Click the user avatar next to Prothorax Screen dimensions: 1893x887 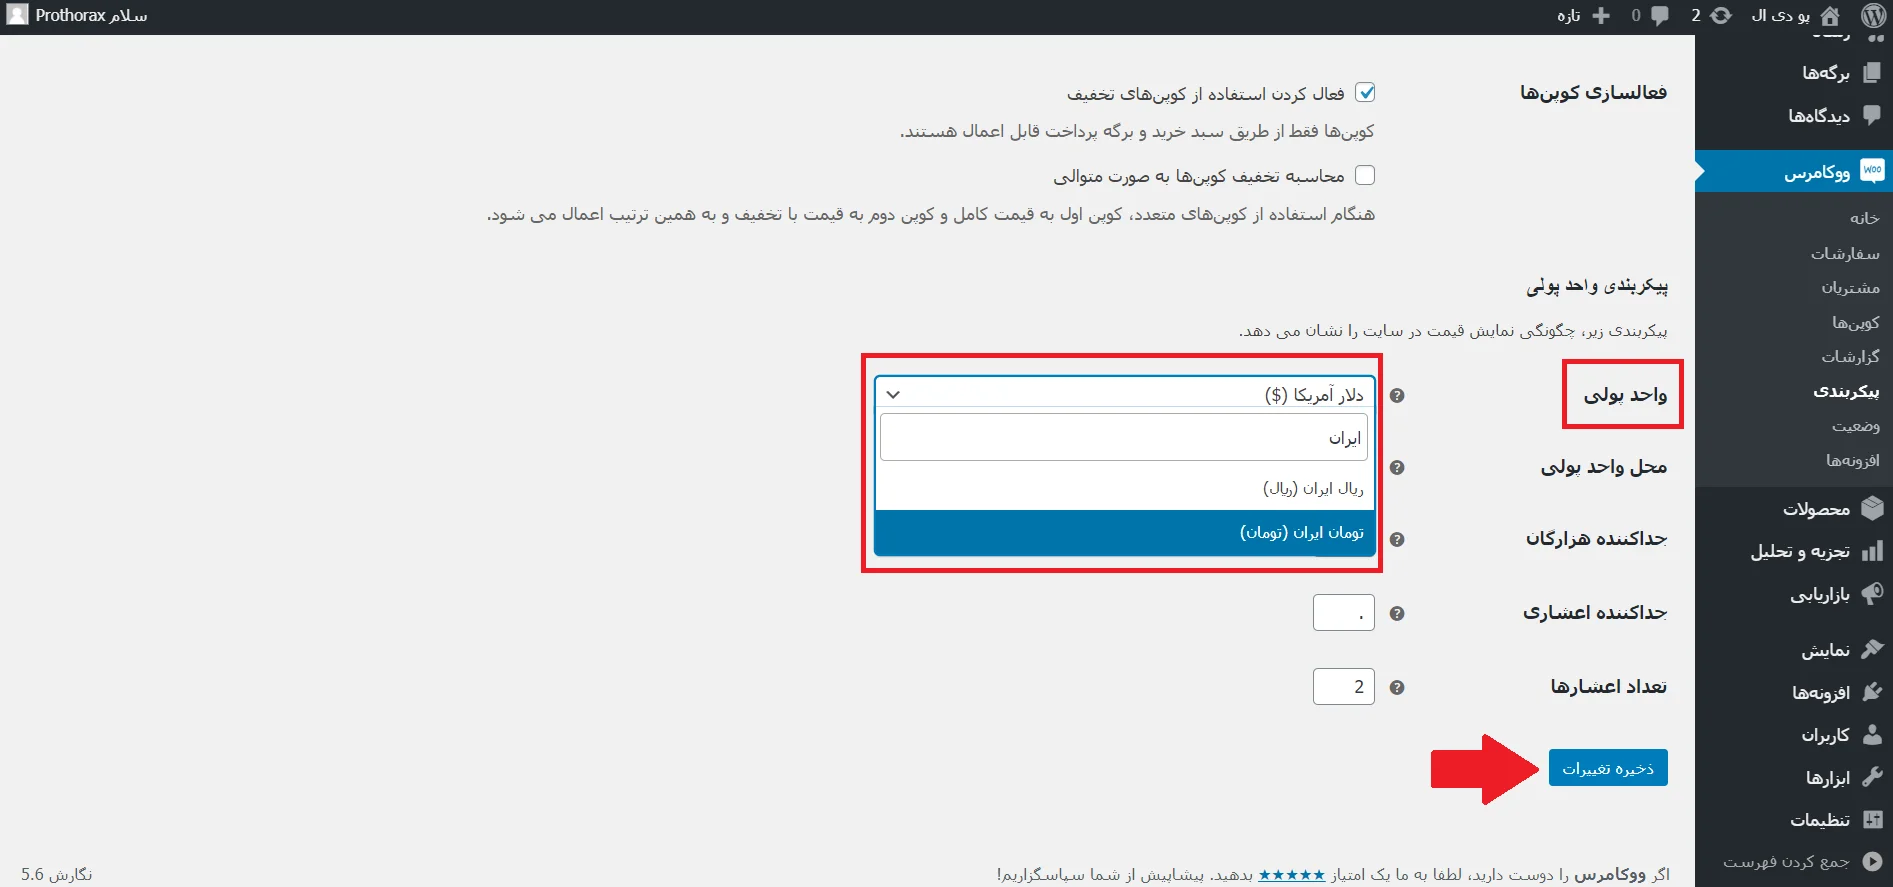[x=17, y=15]
